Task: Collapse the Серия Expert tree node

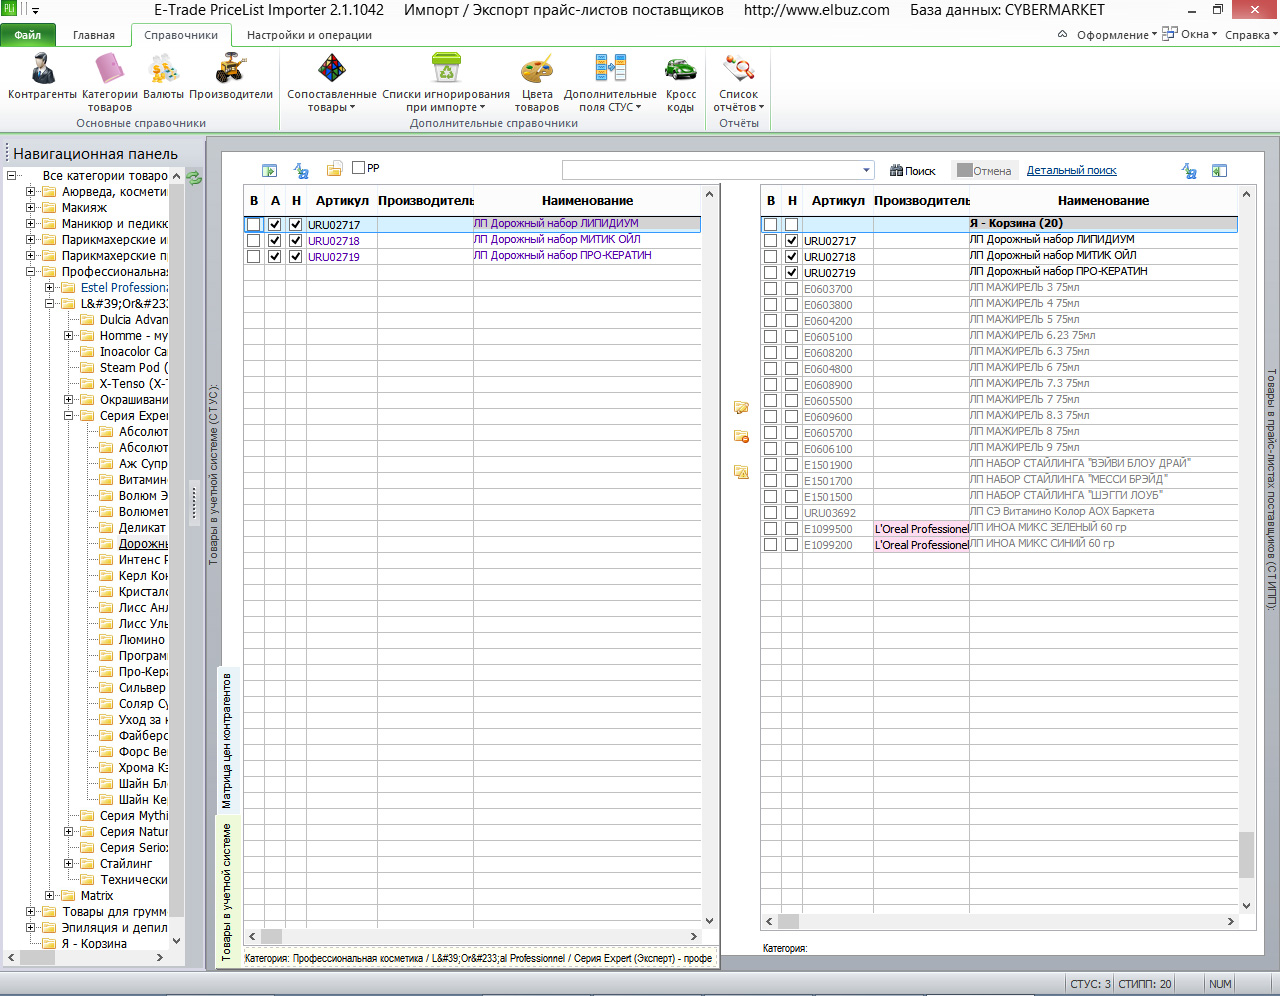Action: 68,416
